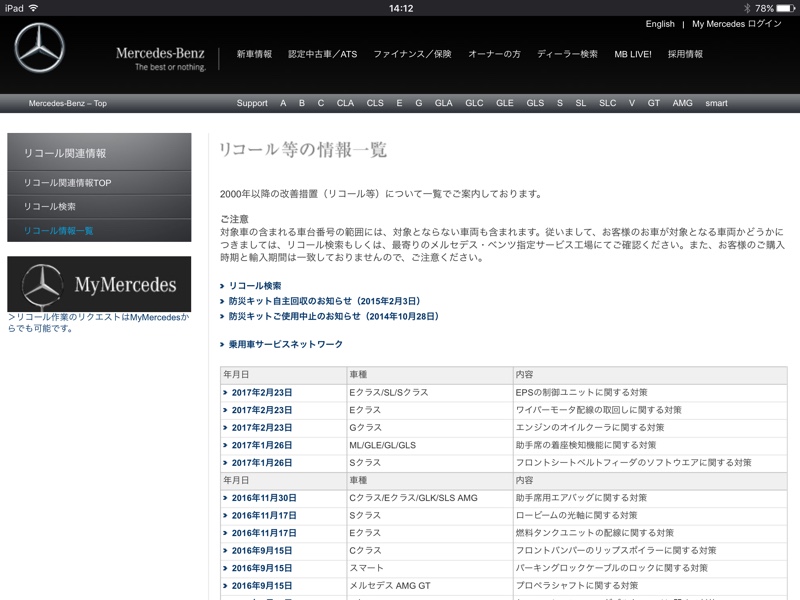Viewport: 800px width, 600px height.
Task: Open the 2016年9月15日 AMG GT recall
Action: coord(262,586)
